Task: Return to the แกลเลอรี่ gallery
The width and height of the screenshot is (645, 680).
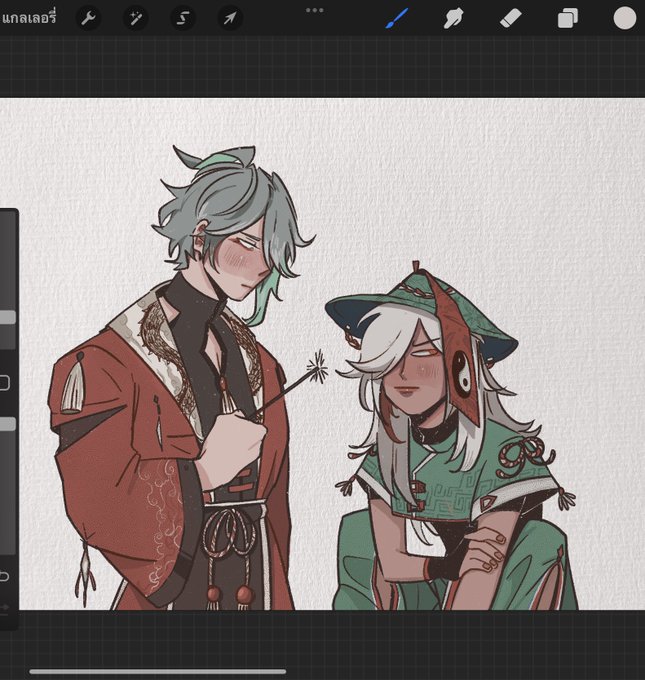Action: coord(28,18)
